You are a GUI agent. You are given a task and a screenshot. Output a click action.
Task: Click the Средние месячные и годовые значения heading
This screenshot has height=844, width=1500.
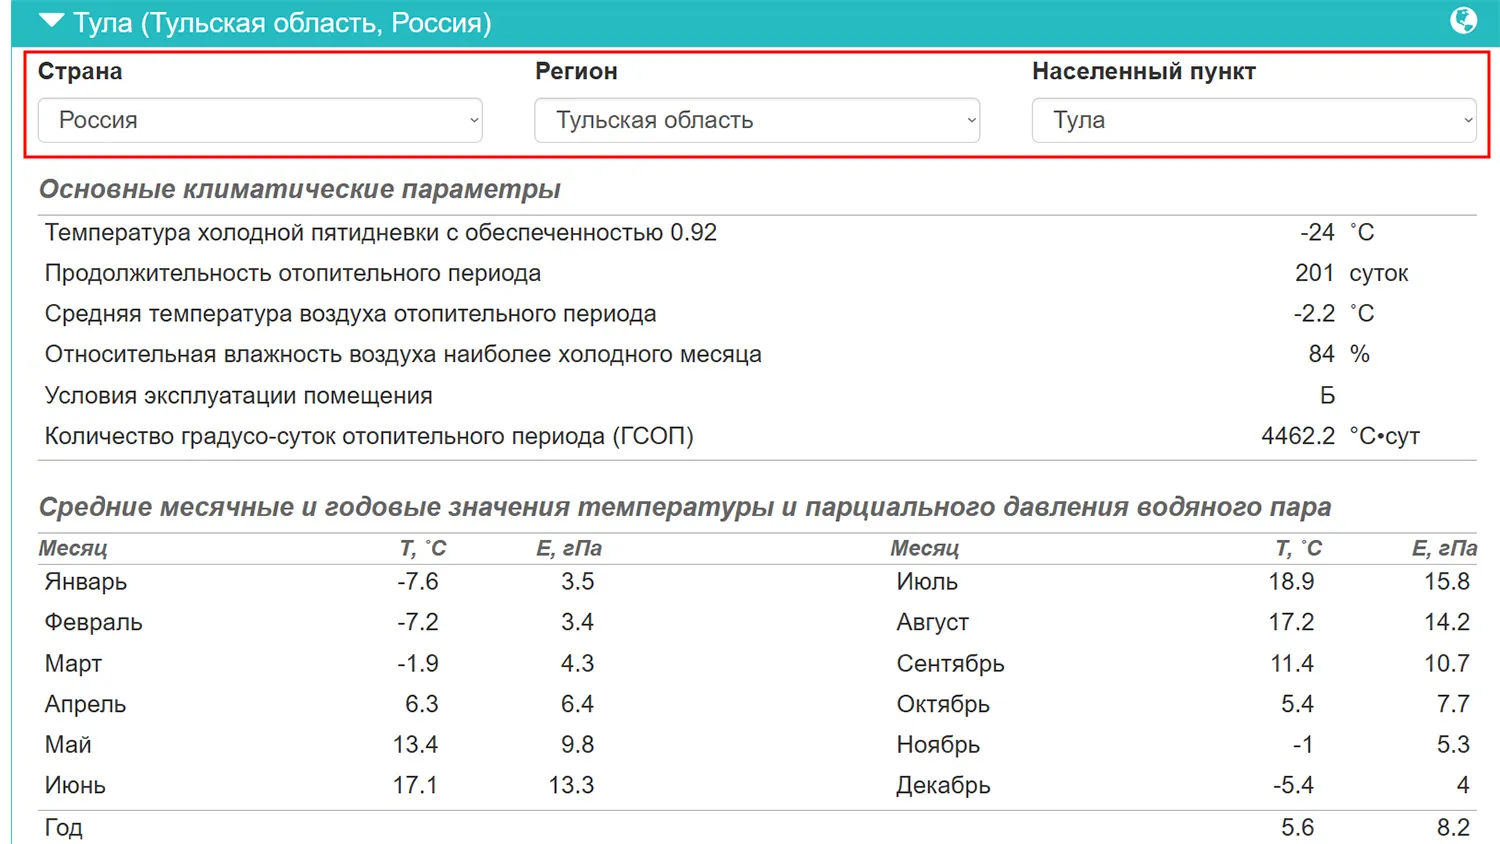684,507
